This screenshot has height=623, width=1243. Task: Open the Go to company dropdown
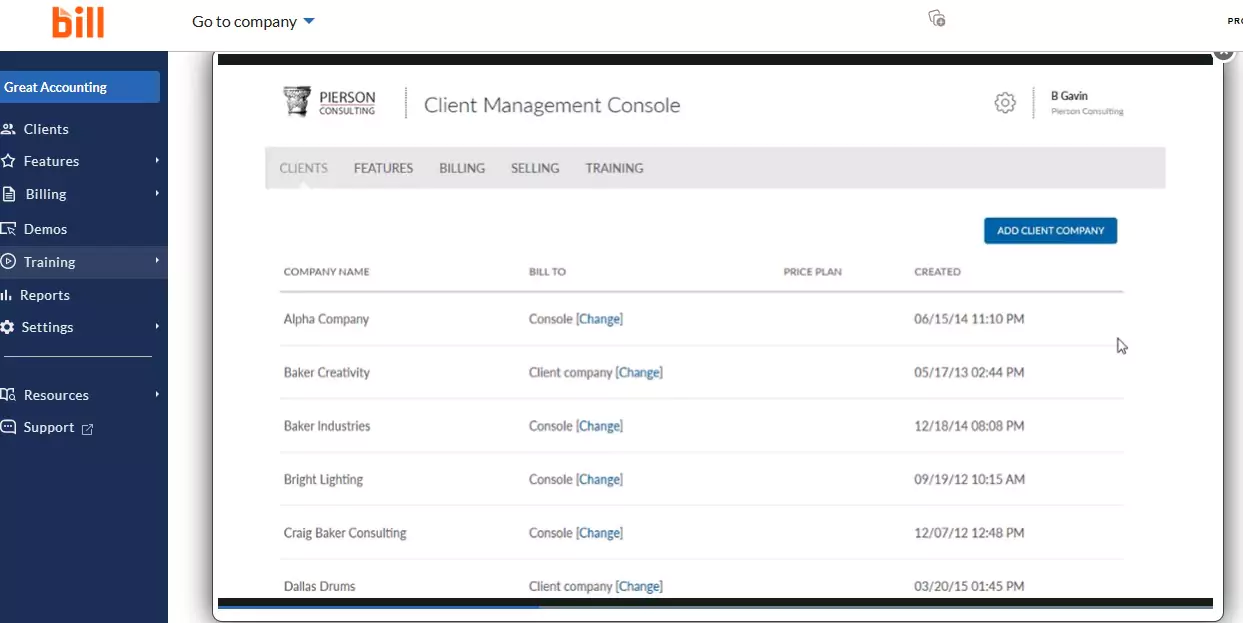[x=253, y=22]
